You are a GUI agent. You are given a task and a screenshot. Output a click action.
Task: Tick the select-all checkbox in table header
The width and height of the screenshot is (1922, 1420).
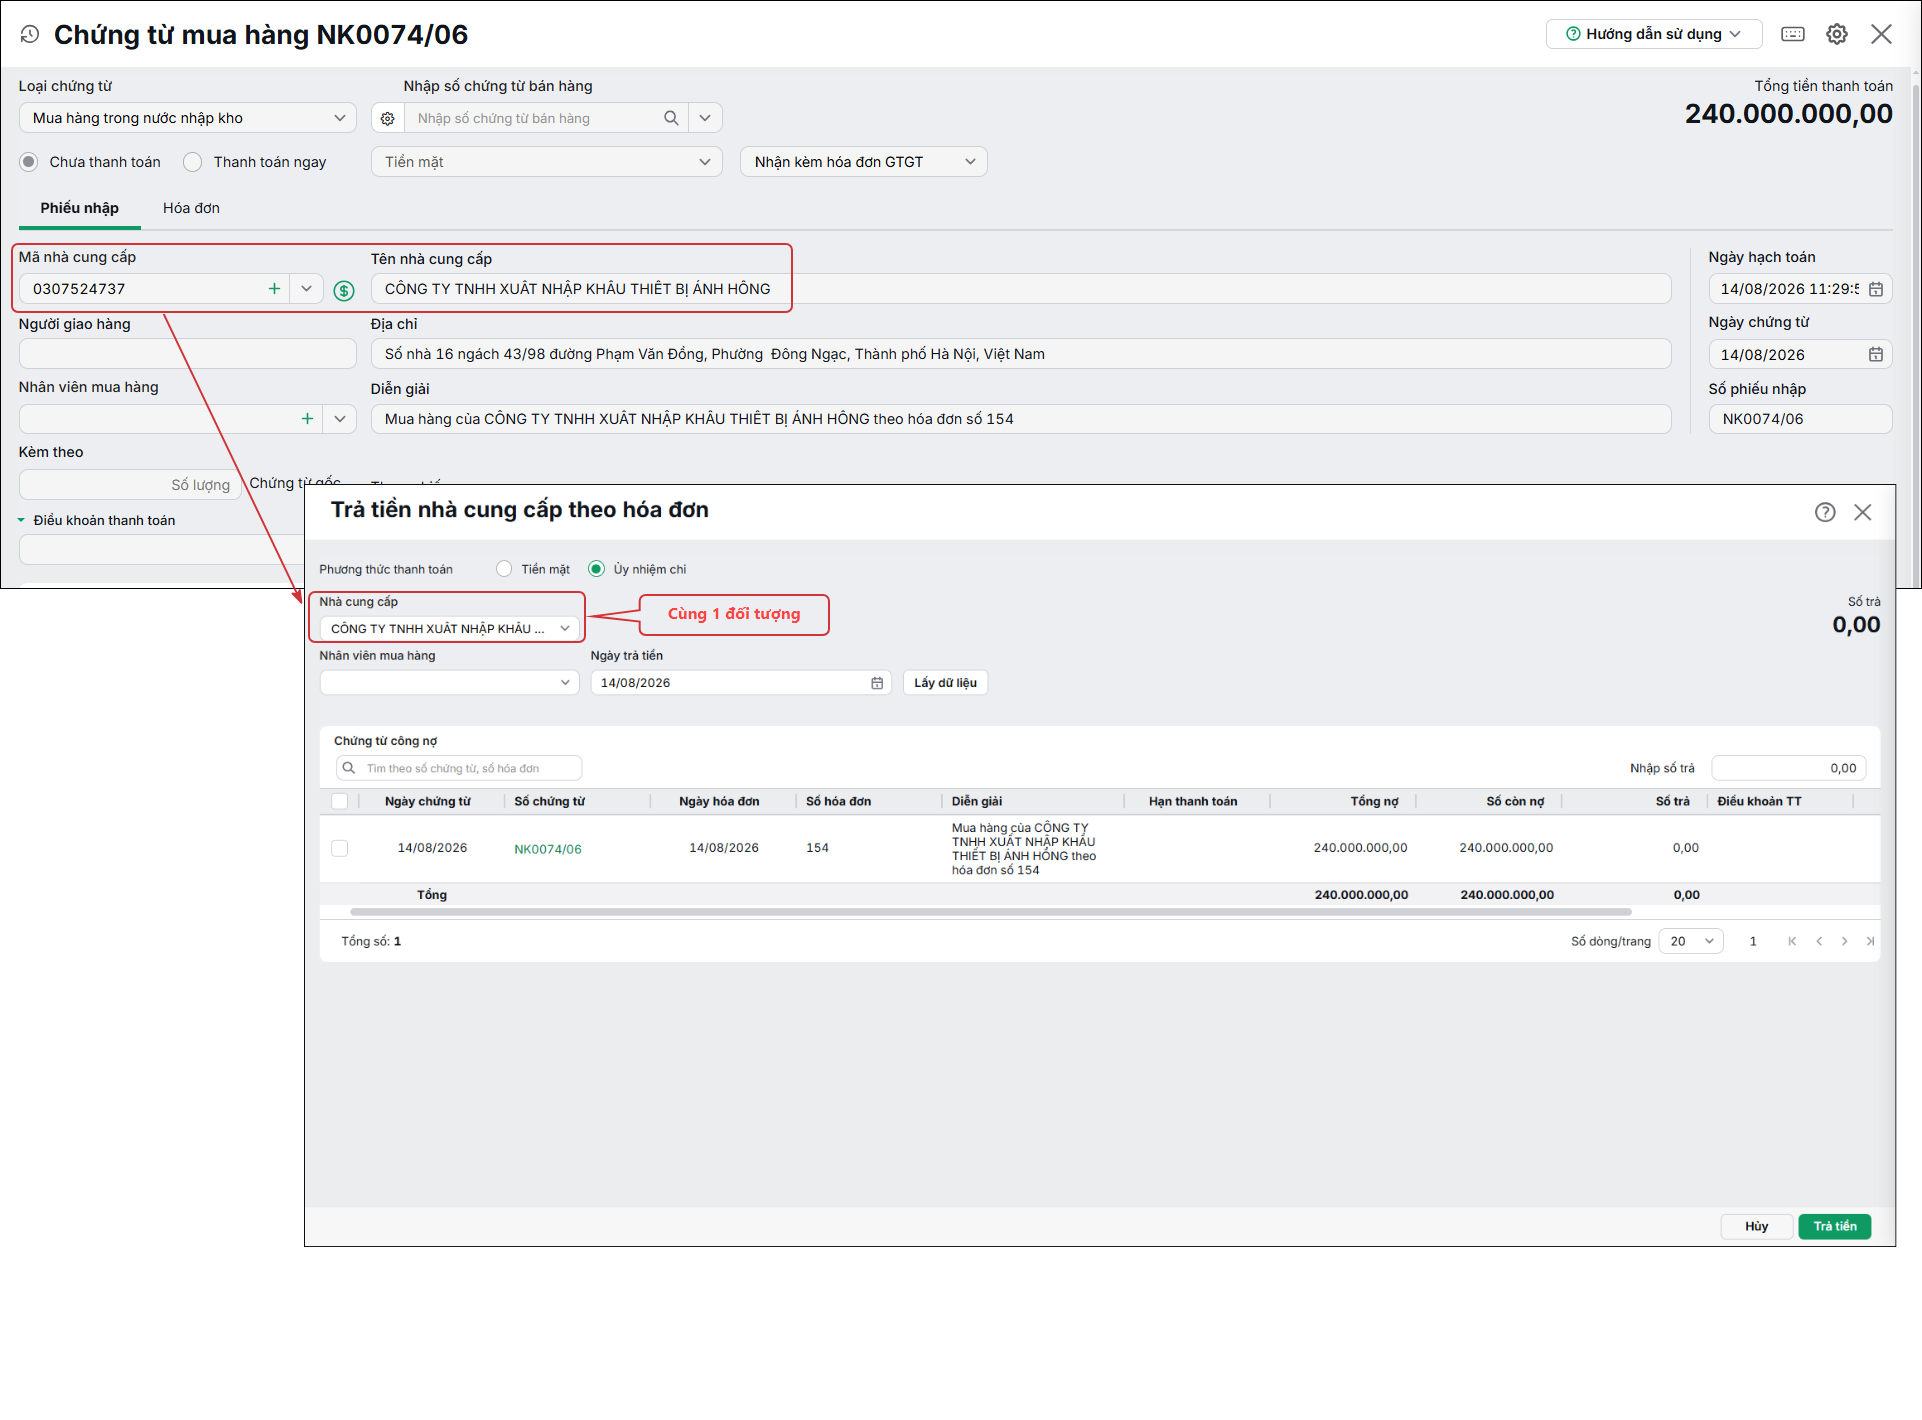(340, 801)
